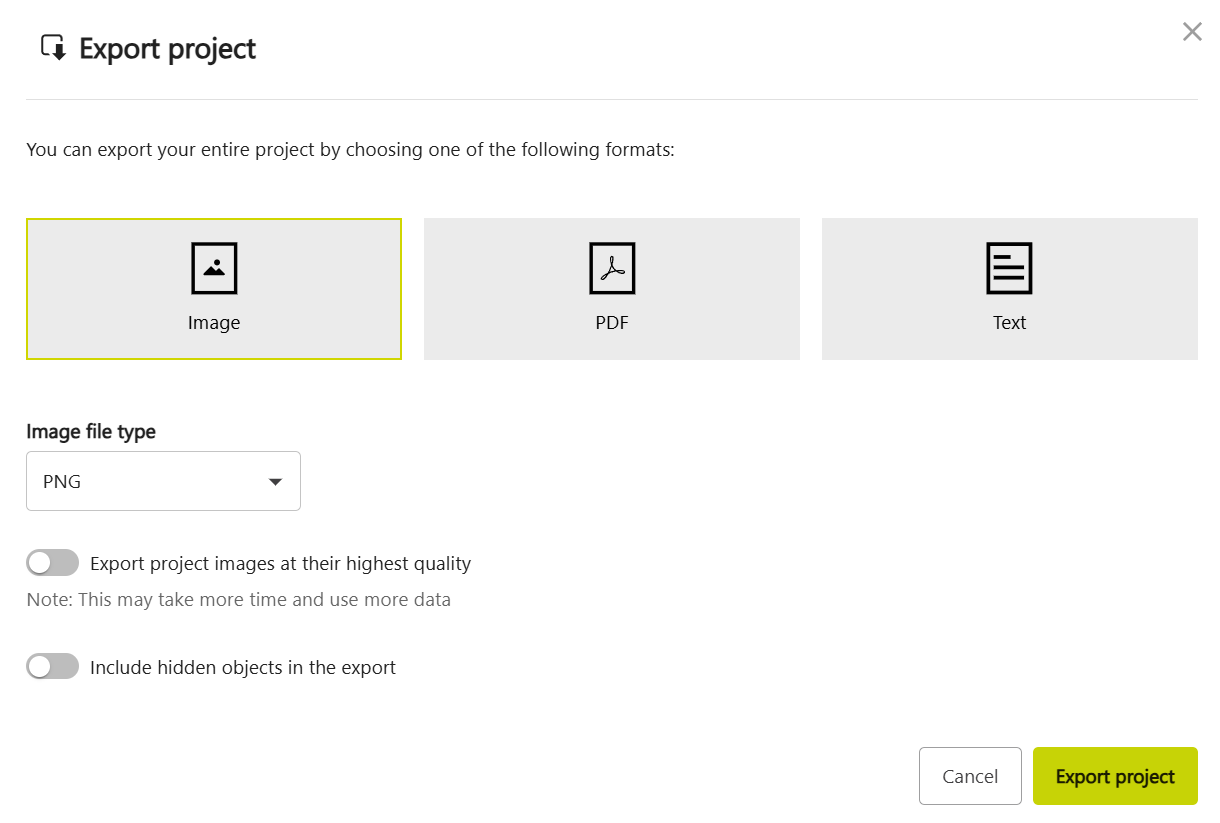Choose the PDF format label
The height and width of the screenshot is (823, 1220).
click(x=612, y=323)
